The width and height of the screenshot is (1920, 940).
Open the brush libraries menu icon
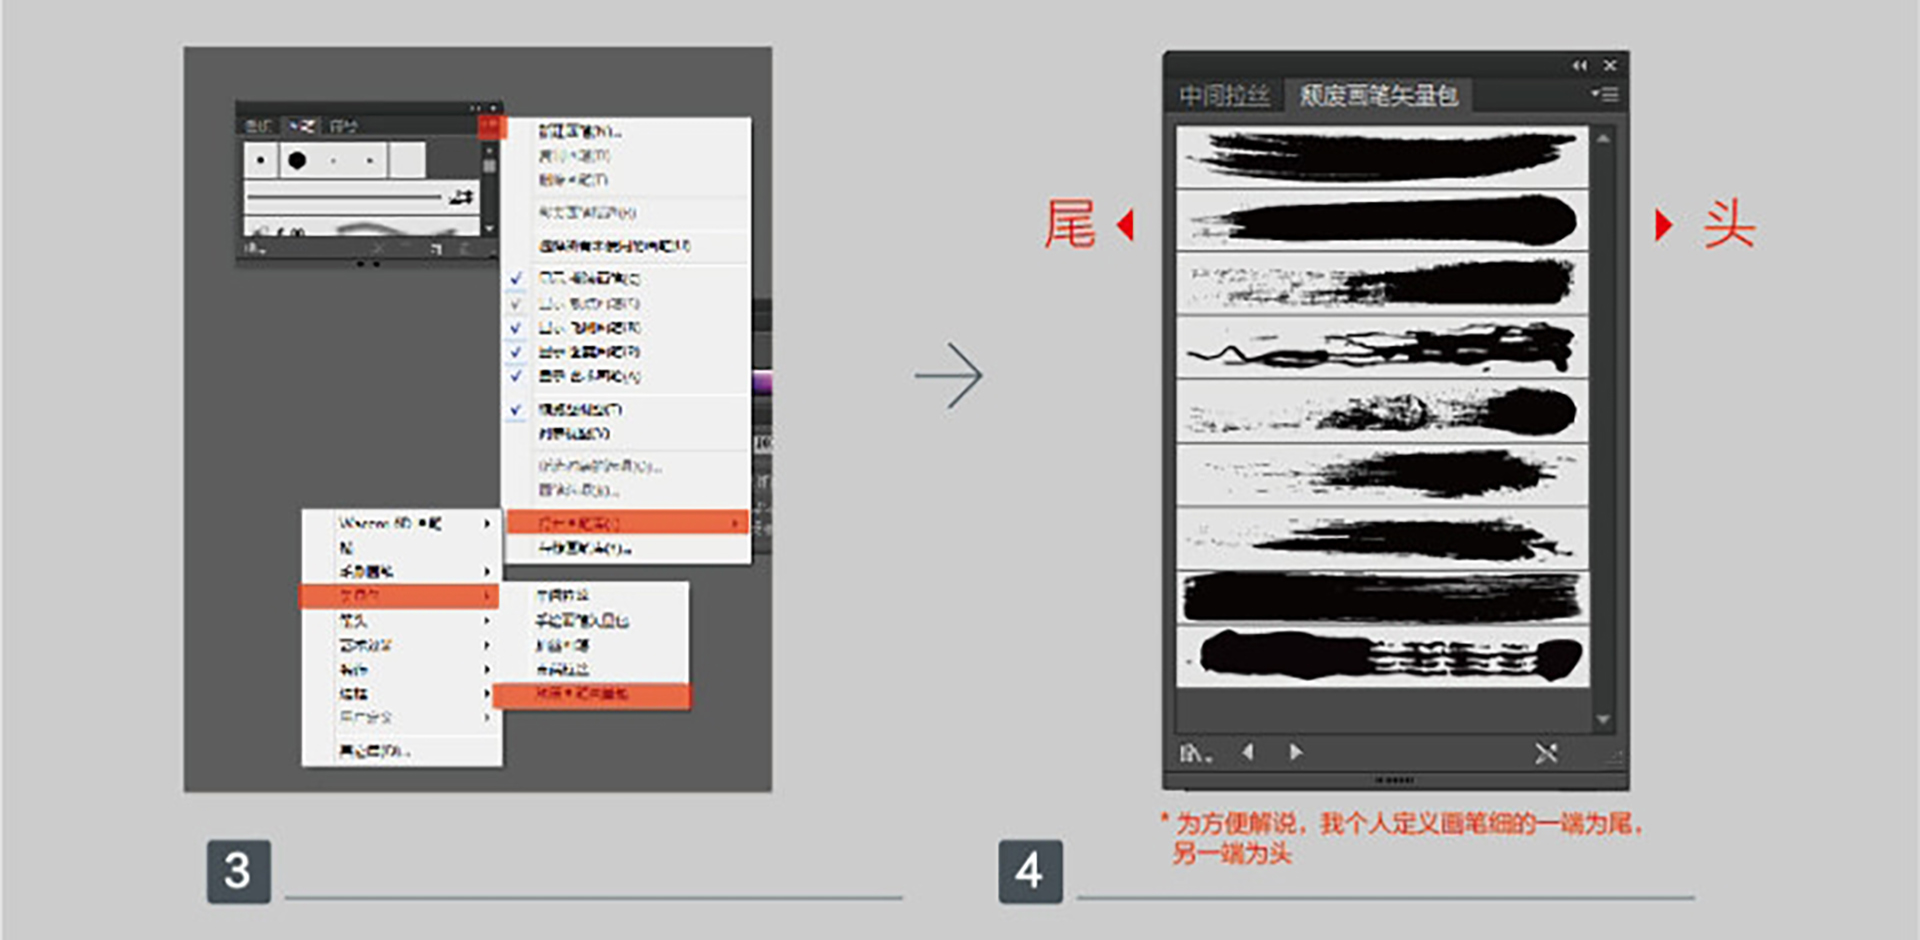(1194, 753)
